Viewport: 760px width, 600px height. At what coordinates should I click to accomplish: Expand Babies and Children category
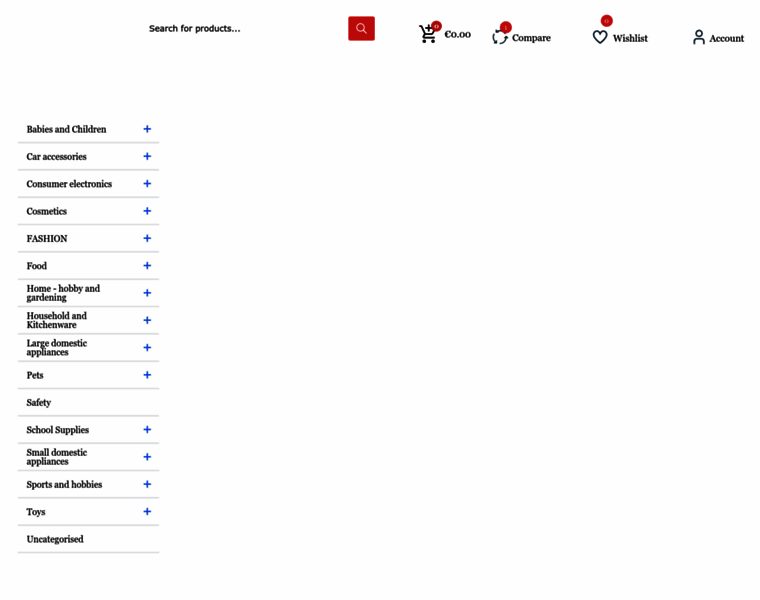tap(147, 129)
